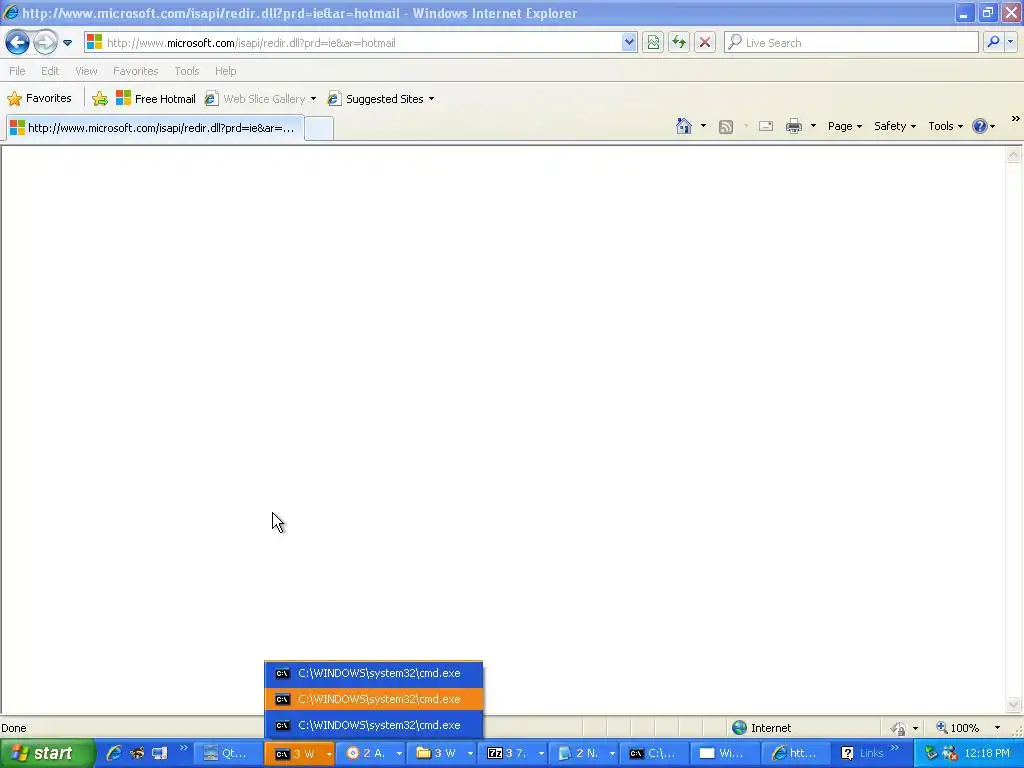Click the blue Help question mark icon
The image size is (1024, 768).
980,126
